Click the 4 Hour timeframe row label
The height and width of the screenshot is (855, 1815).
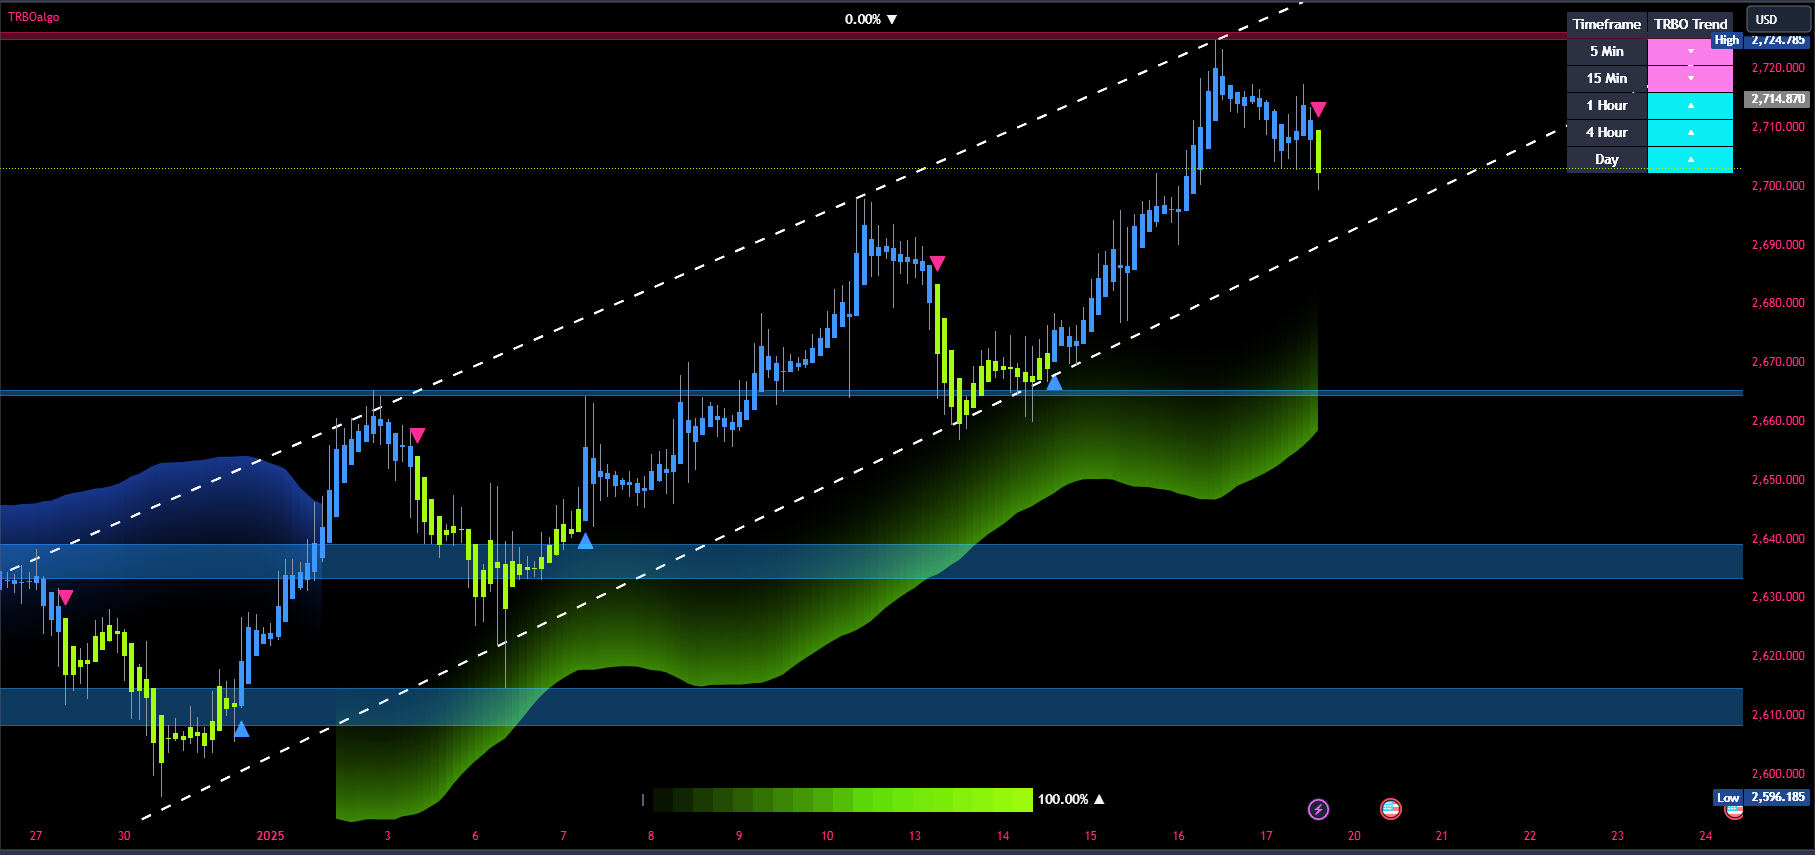[1607, 132]
